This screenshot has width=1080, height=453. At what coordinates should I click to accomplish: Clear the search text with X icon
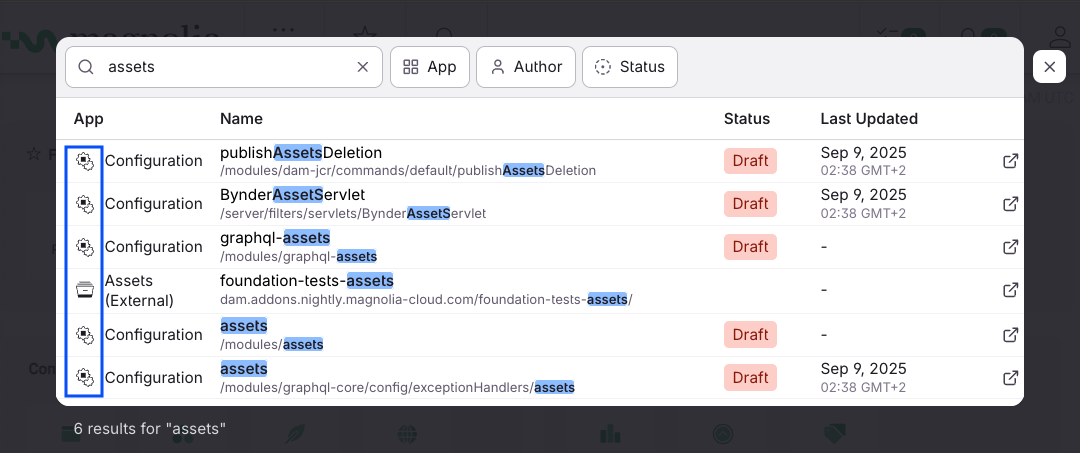pos(363,67)
